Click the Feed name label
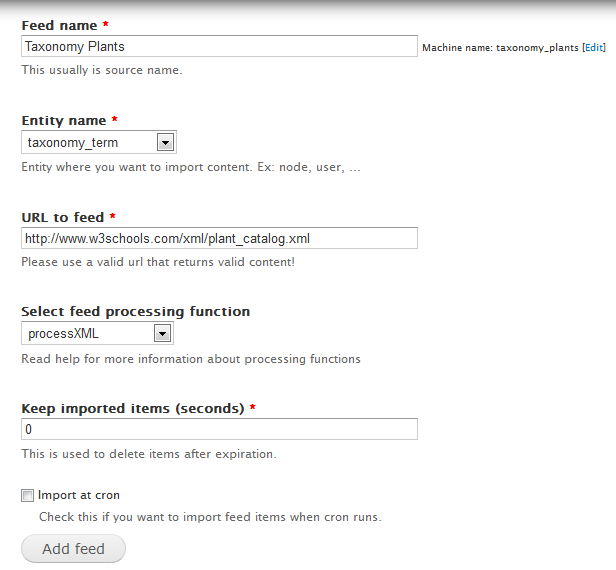 tap(59, 26)
